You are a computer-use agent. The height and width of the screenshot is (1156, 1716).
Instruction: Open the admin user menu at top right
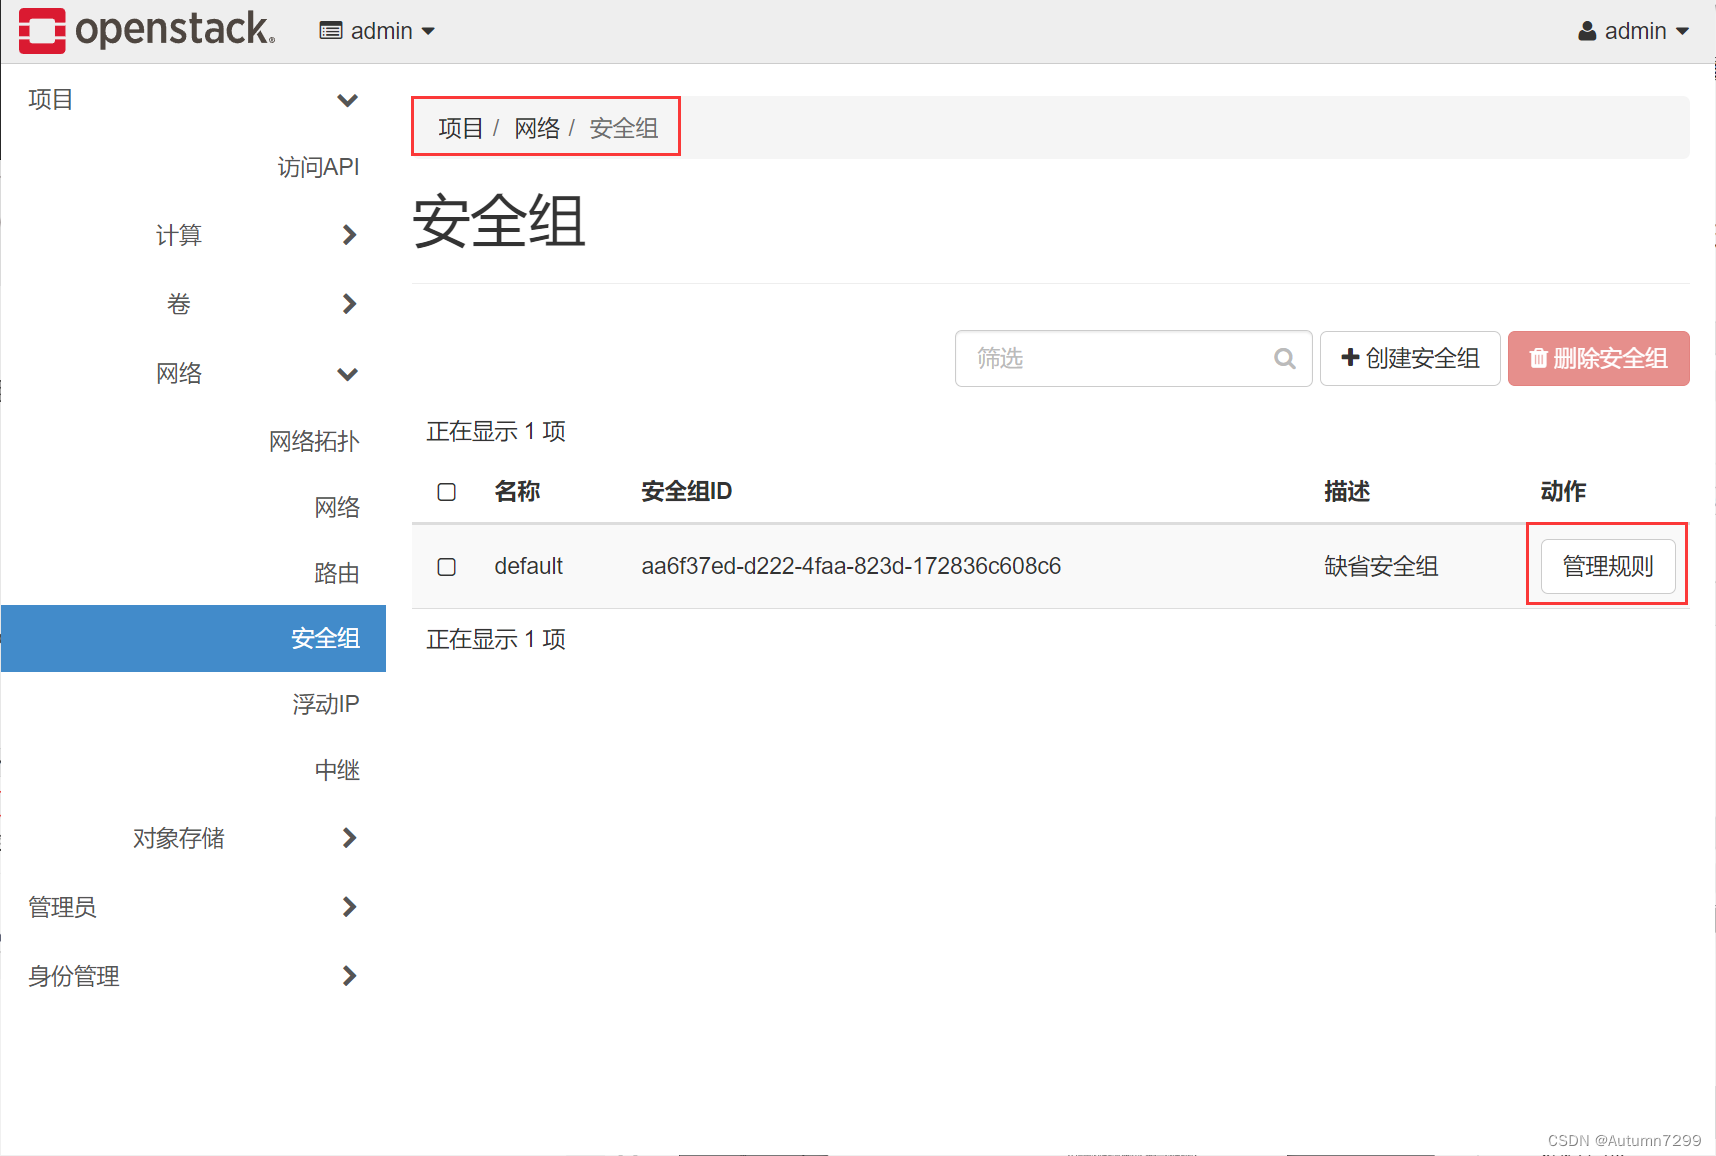coord(1633,31)
